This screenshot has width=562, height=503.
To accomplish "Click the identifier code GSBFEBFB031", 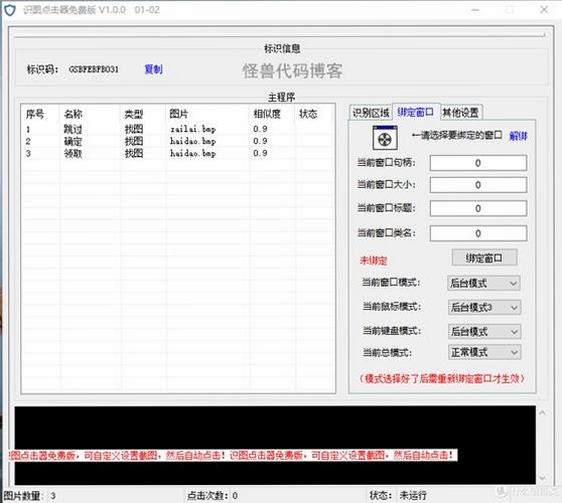I will pos(94,69).
